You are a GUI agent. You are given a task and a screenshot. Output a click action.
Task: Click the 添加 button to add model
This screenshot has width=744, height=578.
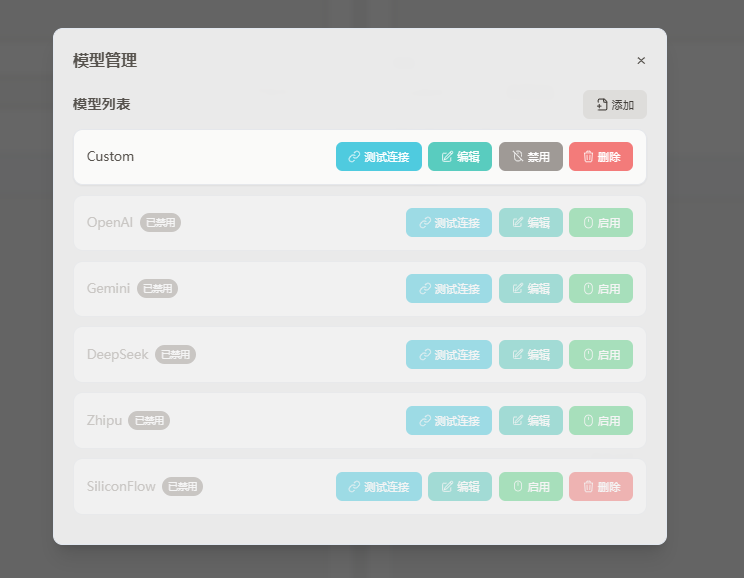pyautogui.click(x=615, y=104)
